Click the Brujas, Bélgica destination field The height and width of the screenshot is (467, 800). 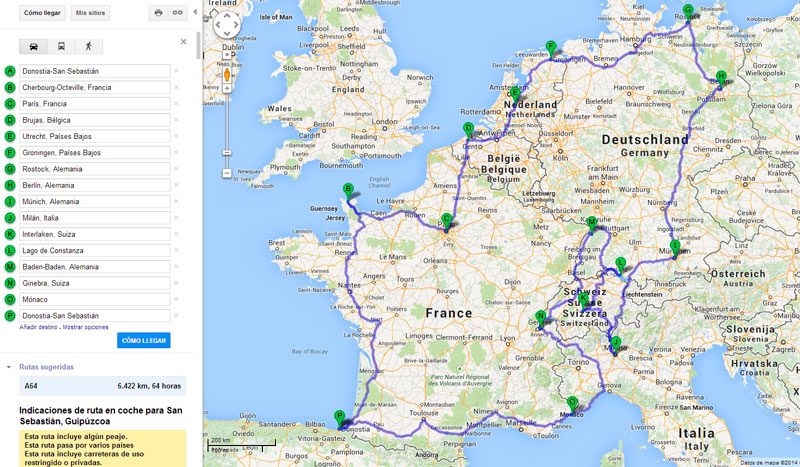point(95,120)
